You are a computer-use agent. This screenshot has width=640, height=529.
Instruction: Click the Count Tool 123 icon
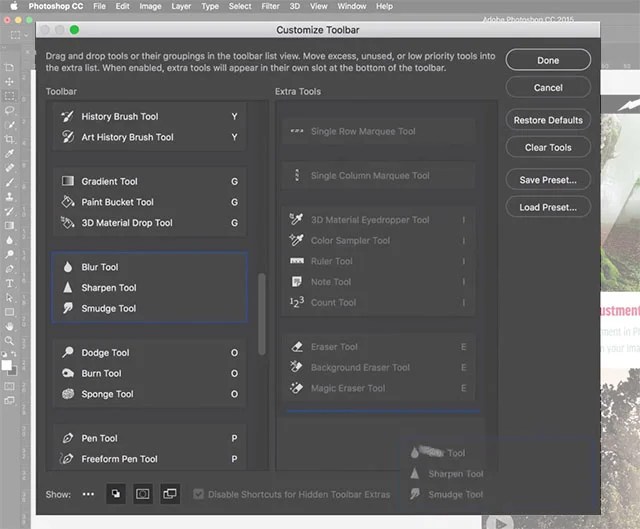(x=297, y=302)
